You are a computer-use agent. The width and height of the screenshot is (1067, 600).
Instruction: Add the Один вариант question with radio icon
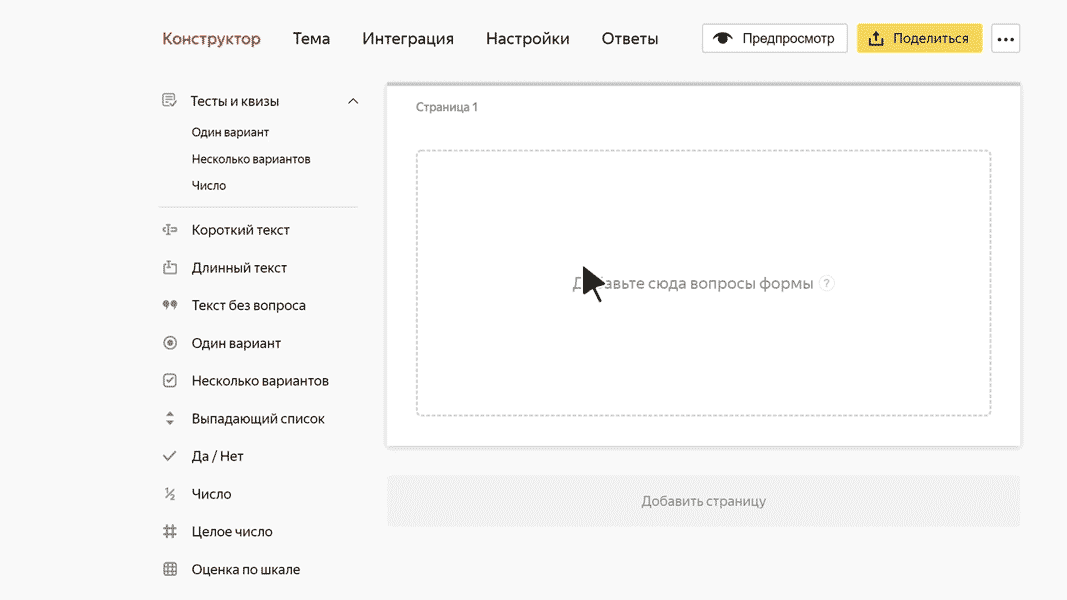(235, 344)
